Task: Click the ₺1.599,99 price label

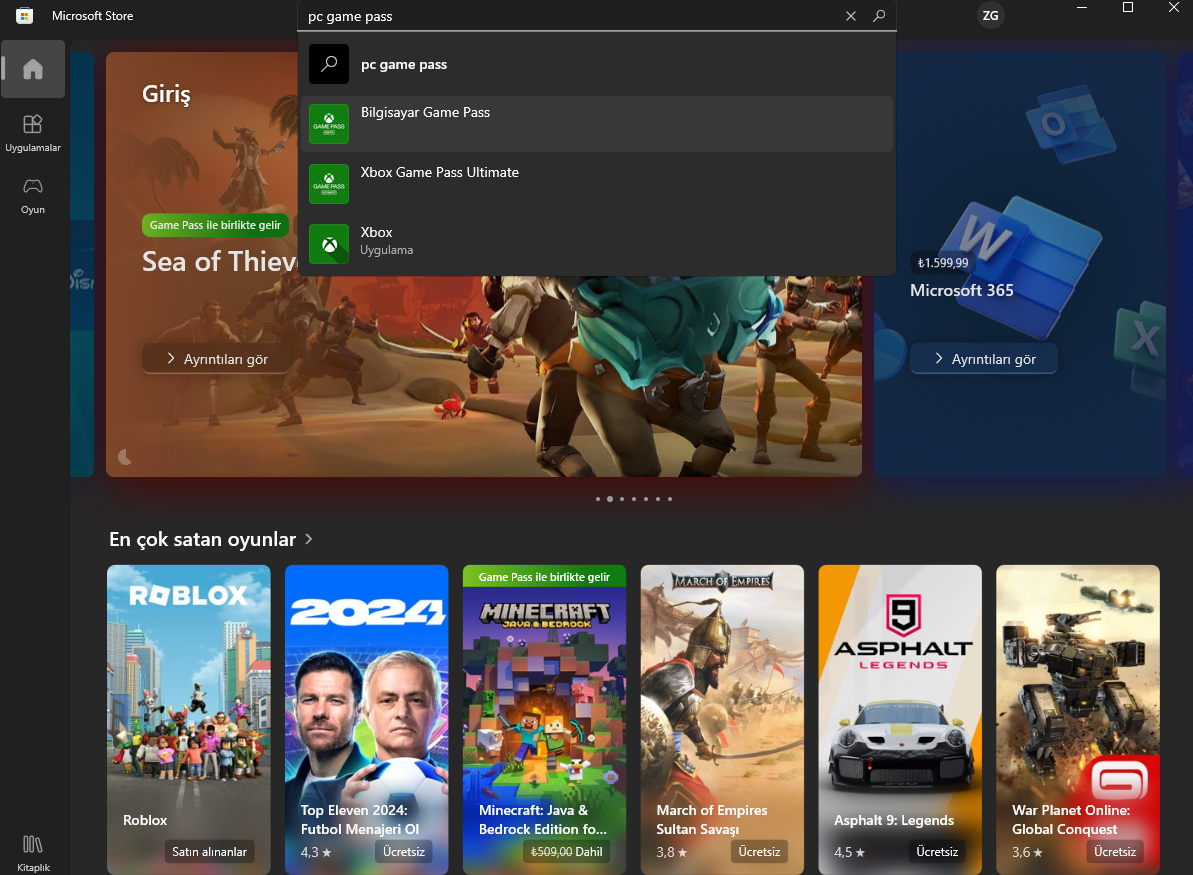Action: 943,262
